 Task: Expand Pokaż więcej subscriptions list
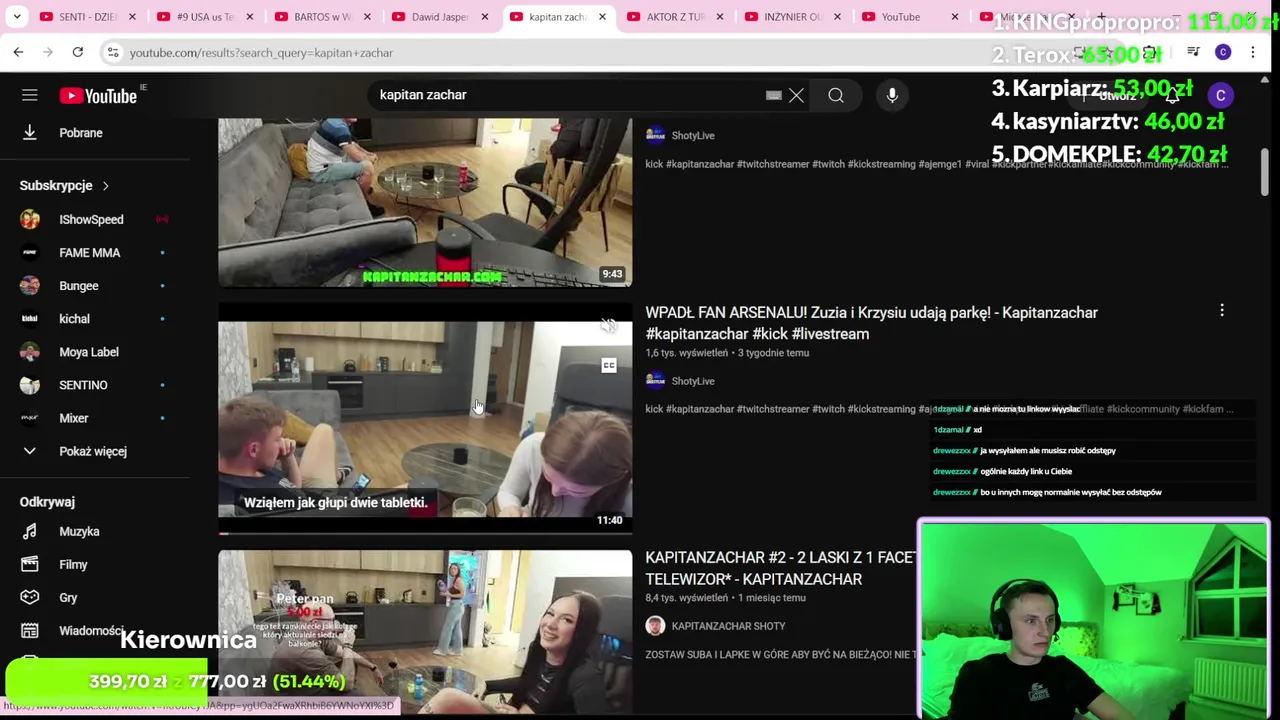pyautogui.click(x=95, y=451)
